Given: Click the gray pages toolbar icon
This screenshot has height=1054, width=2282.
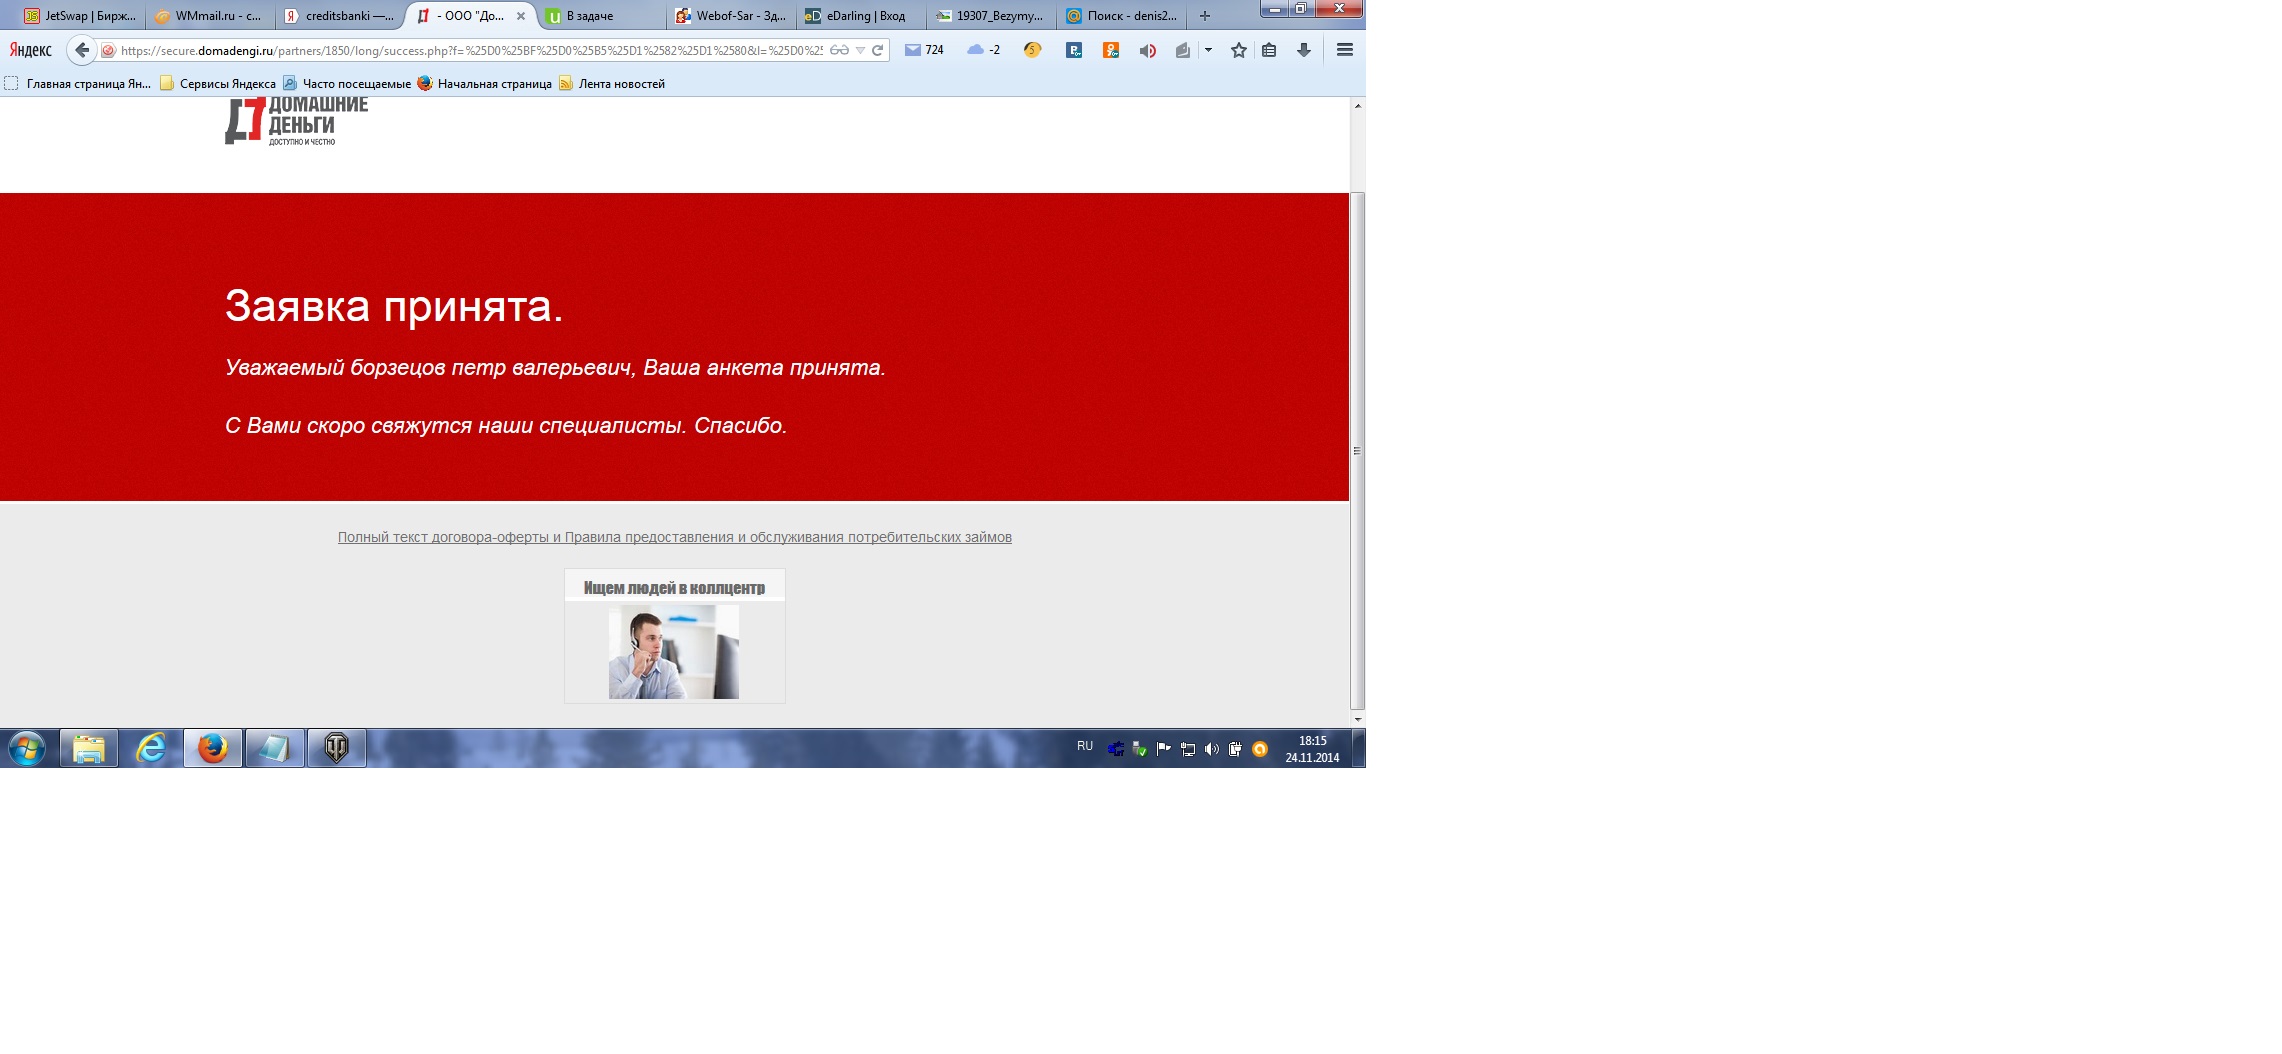Looking at the screenshot, I should [x=1183, y=50].
